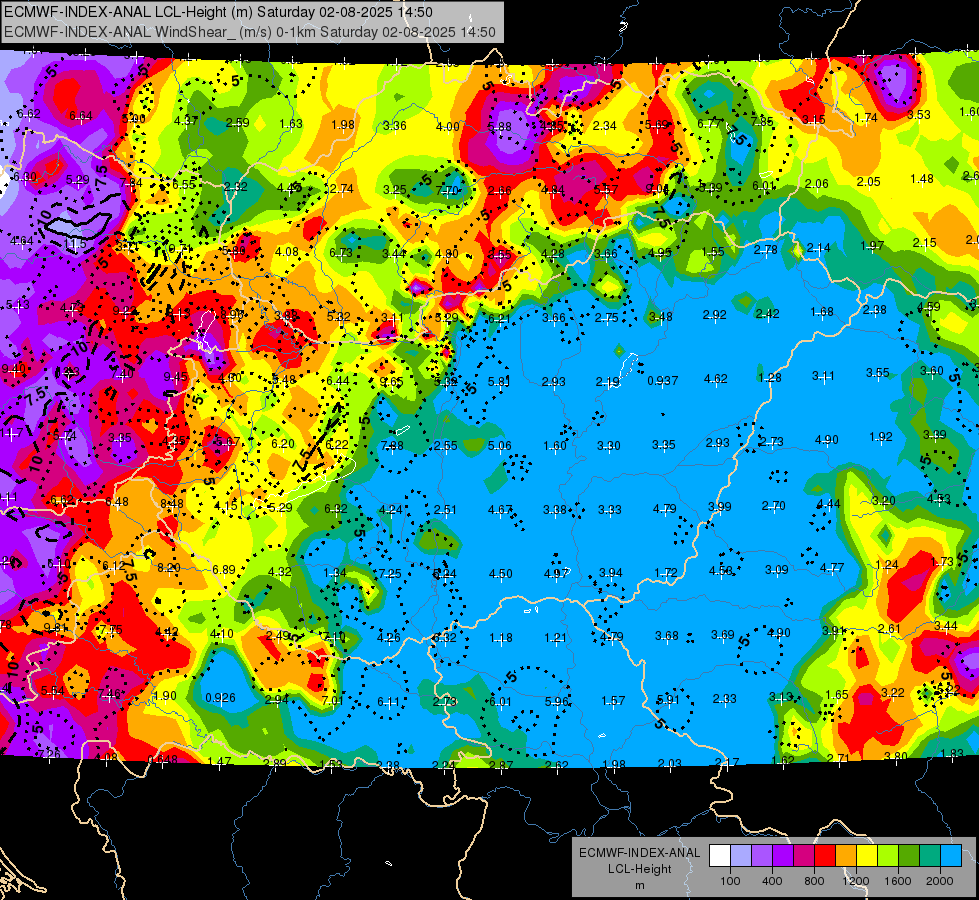Click the wind shear value '4.00'
Screen dimensions: 979x900
coord(448,127)
